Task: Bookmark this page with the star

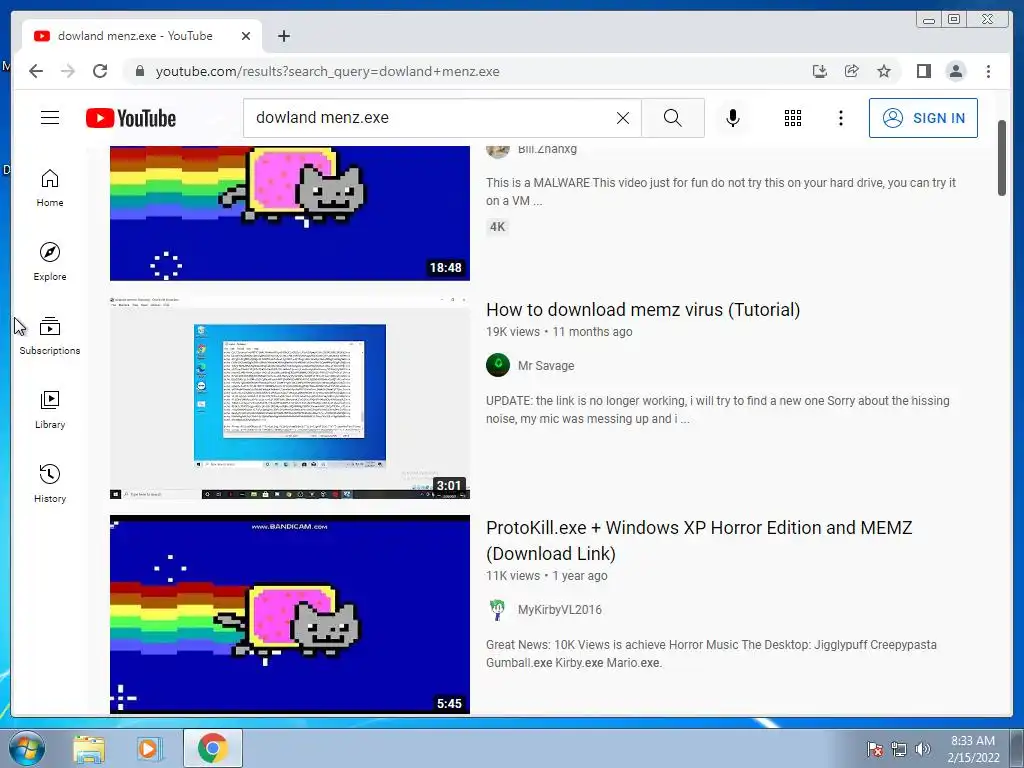Action: pyautogui.click(x=884, y=71)
